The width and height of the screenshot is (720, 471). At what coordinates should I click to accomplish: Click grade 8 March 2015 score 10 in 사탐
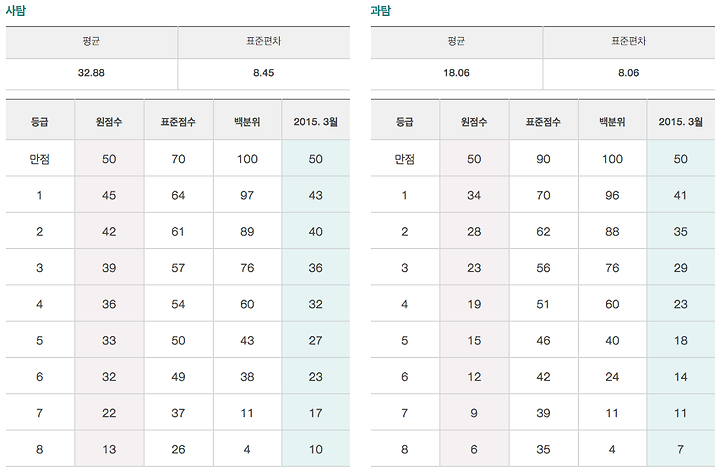pyautogui.click(x=315, y=449)
